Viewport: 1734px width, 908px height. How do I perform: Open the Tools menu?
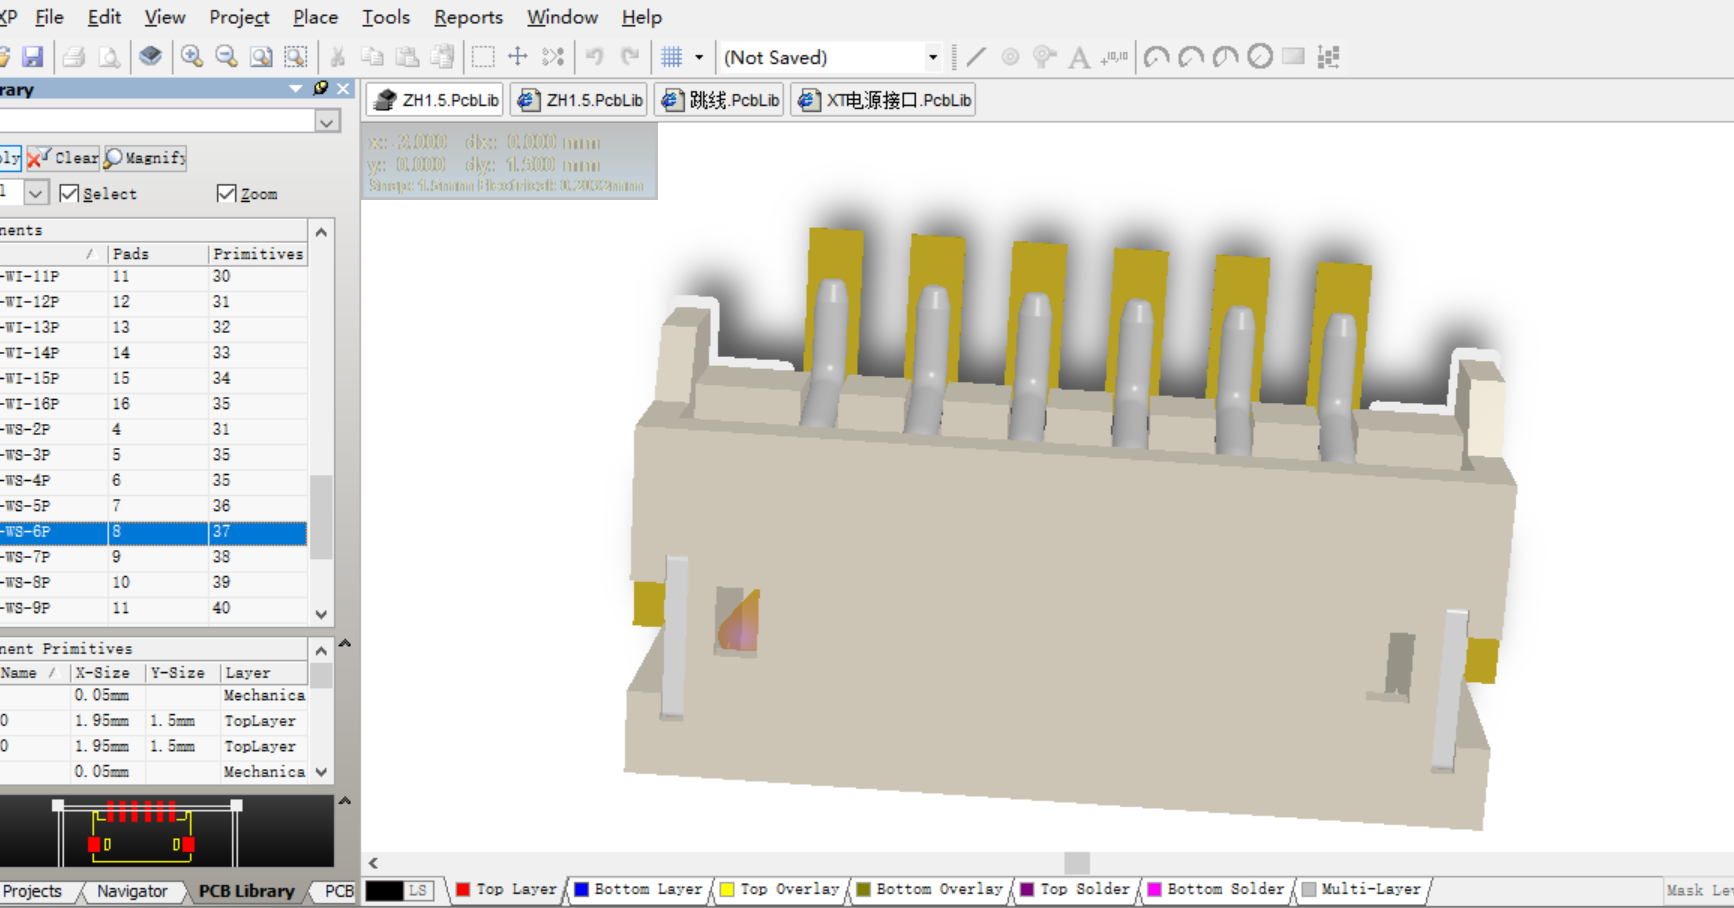386,17
